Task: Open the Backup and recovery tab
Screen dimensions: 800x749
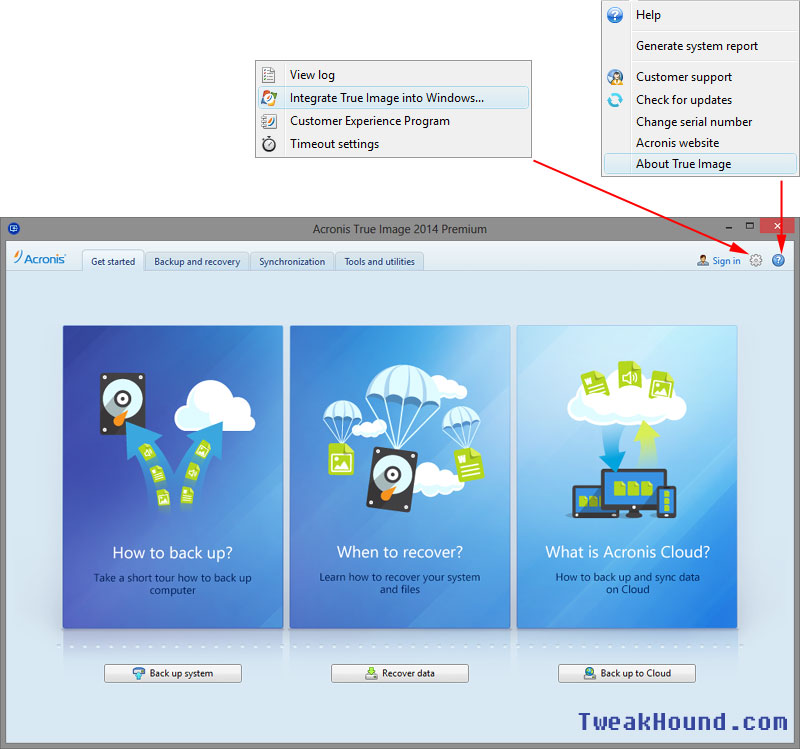Action: [197, 261]
